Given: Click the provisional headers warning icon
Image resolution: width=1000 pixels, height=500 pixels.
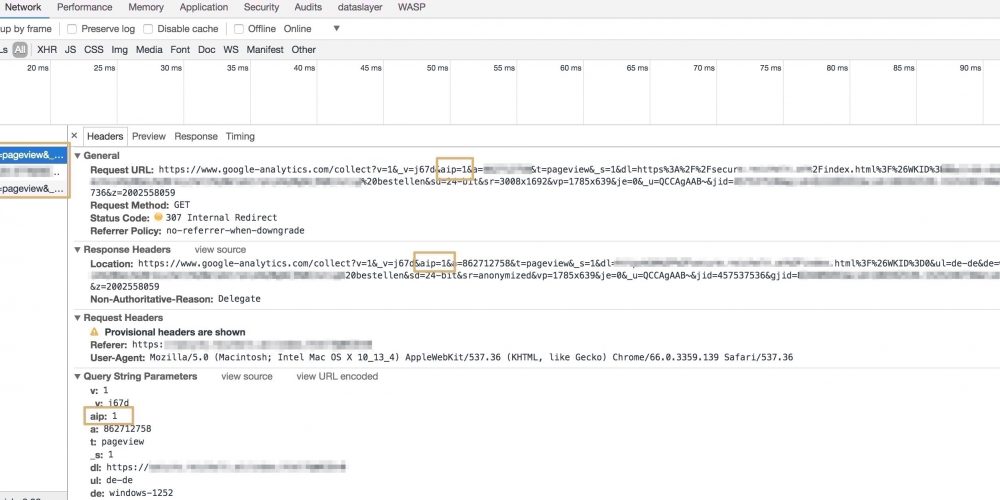Looking at the screenshot, I should pos(94,332).
